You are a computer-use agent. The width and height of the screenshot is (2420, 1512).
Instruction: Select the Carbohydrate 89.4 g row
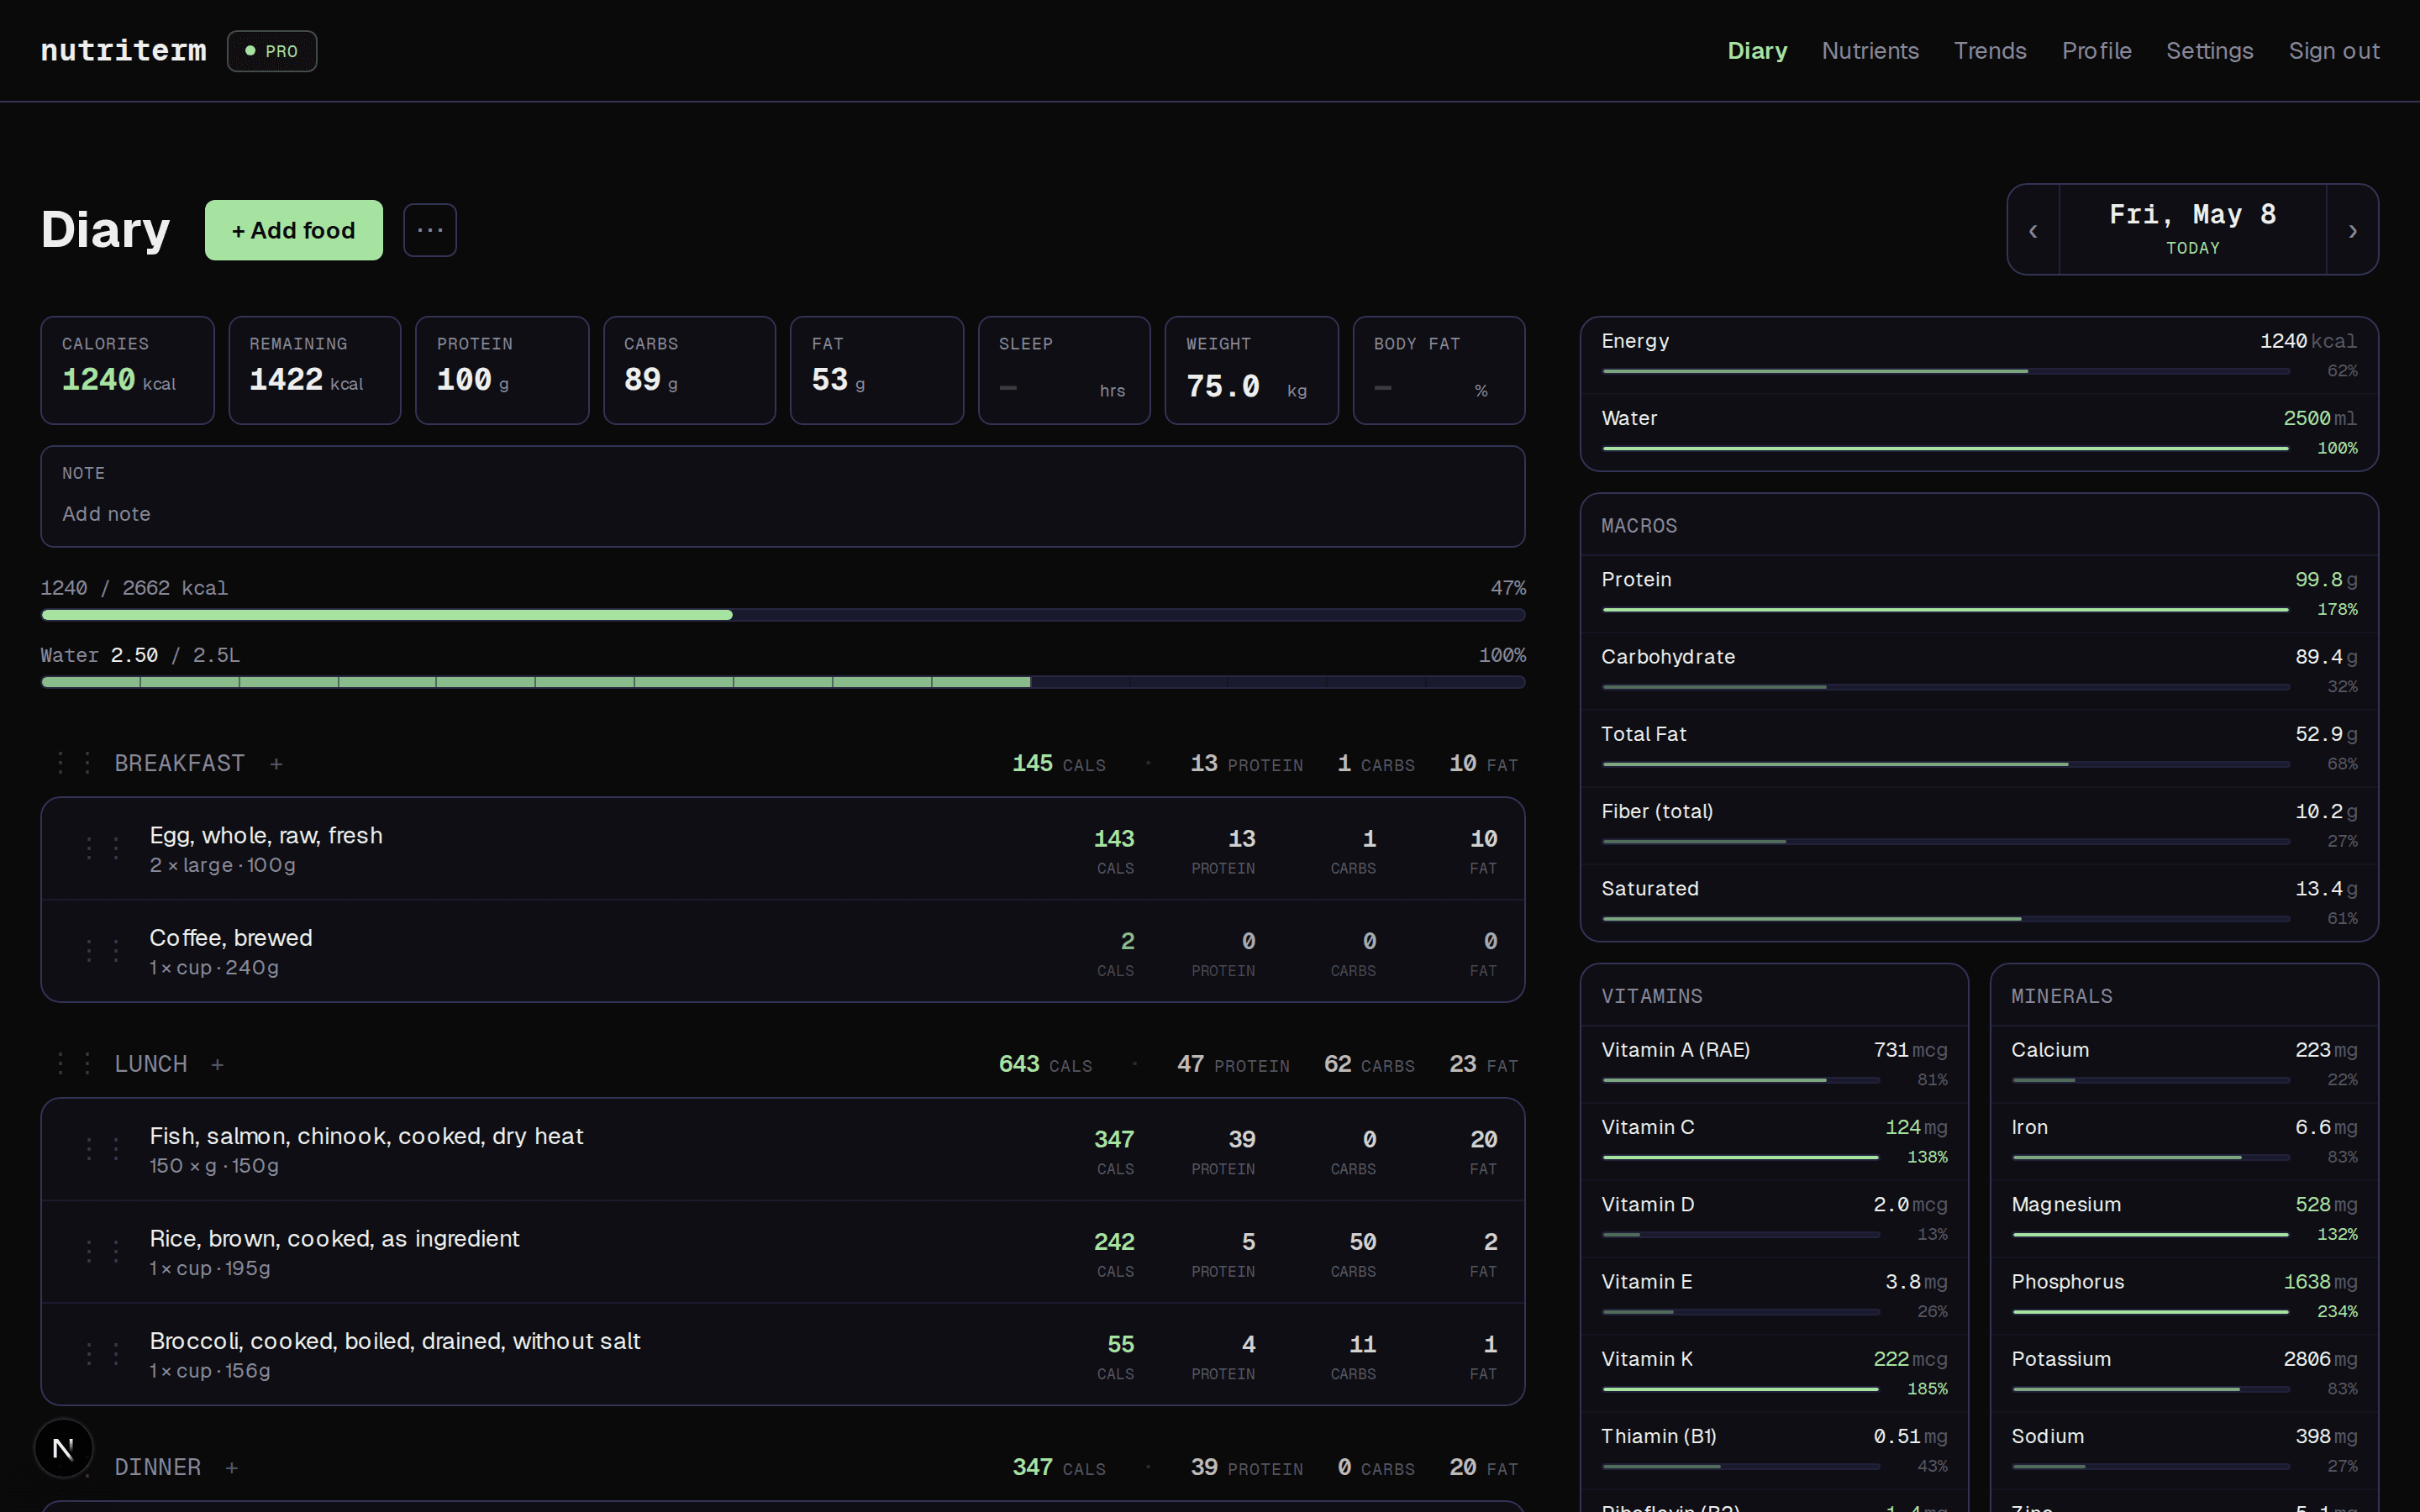point(1979,671)
